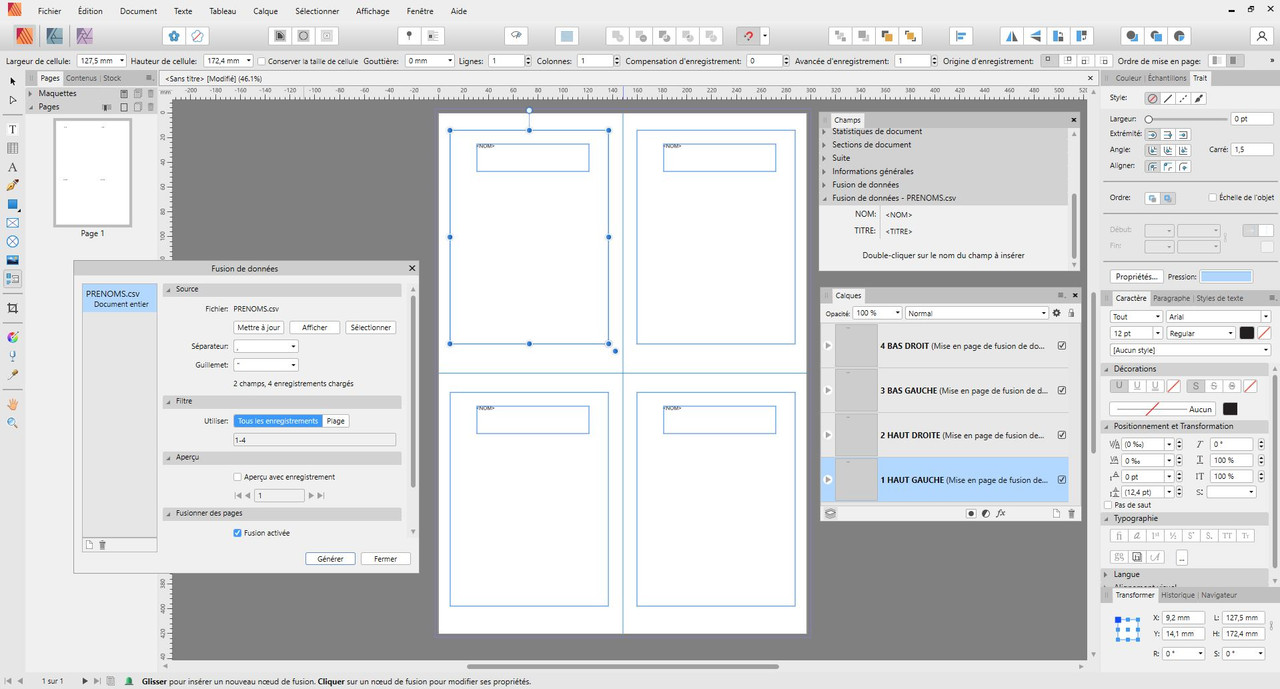Click the trash icon in Calques panel

coord(1072,513)
